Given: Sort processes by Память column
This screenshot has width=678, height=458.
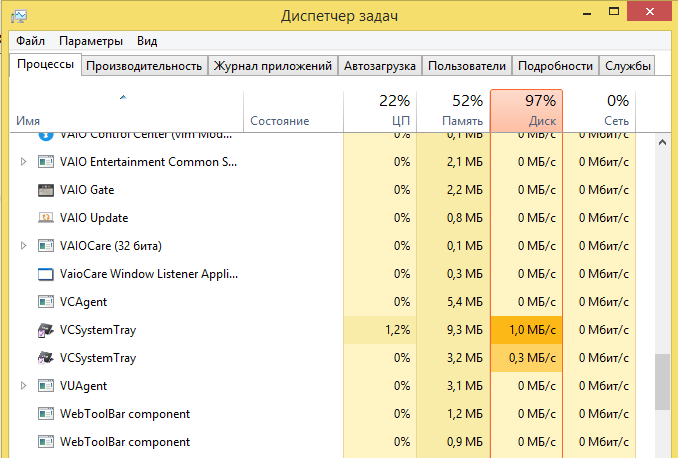Looking at the screenshot, I should click(453, 110).
